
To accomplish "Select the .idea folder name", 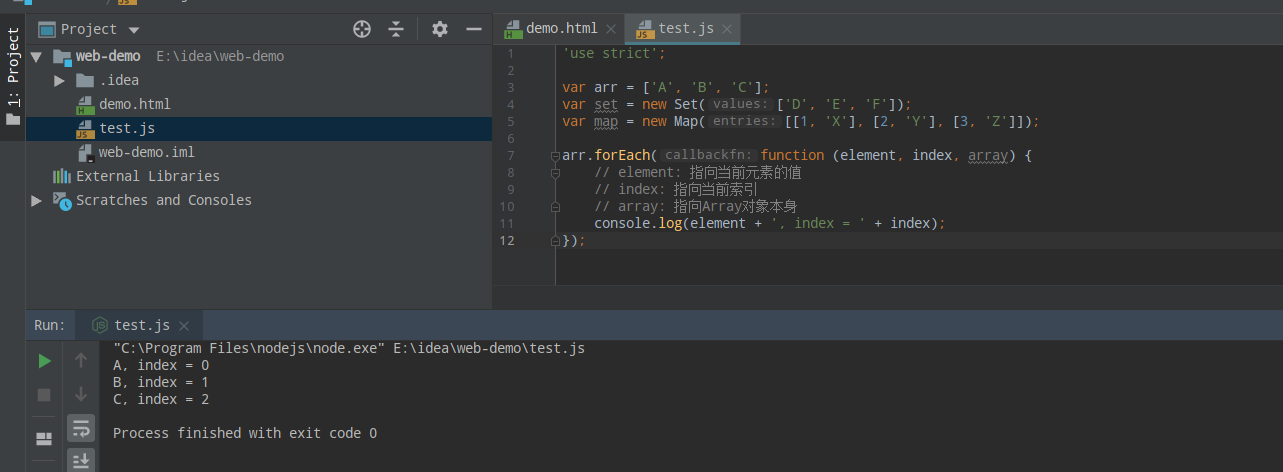I will coord(119,80).
